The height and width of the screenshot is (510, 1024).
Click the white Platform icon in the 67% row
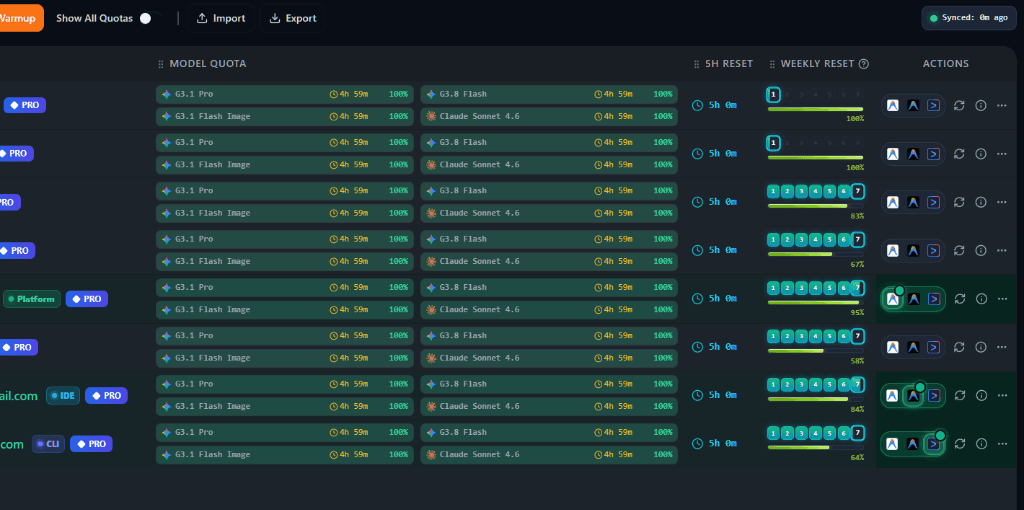pos(893,250)
